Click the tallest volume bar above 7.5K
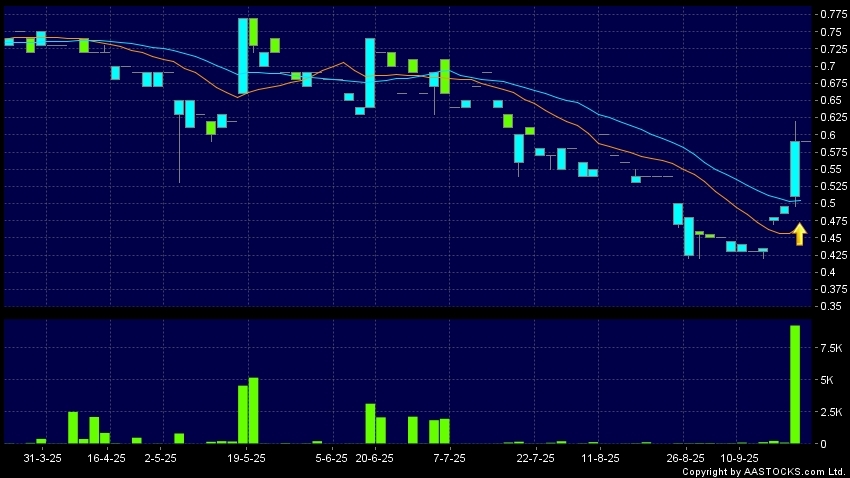850x478 pixels. pyautogui.click(x=795, y=384)
